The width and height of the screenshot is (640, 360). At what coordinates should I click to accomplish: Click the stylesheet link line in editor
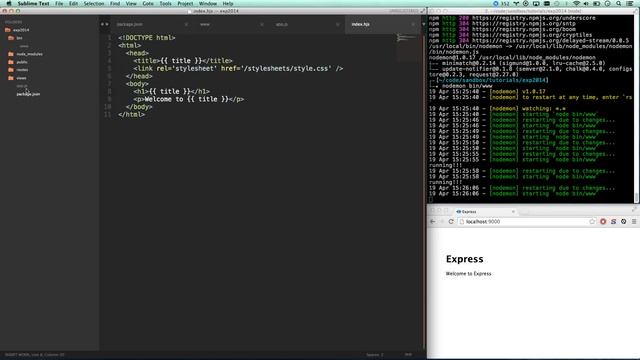238,69
